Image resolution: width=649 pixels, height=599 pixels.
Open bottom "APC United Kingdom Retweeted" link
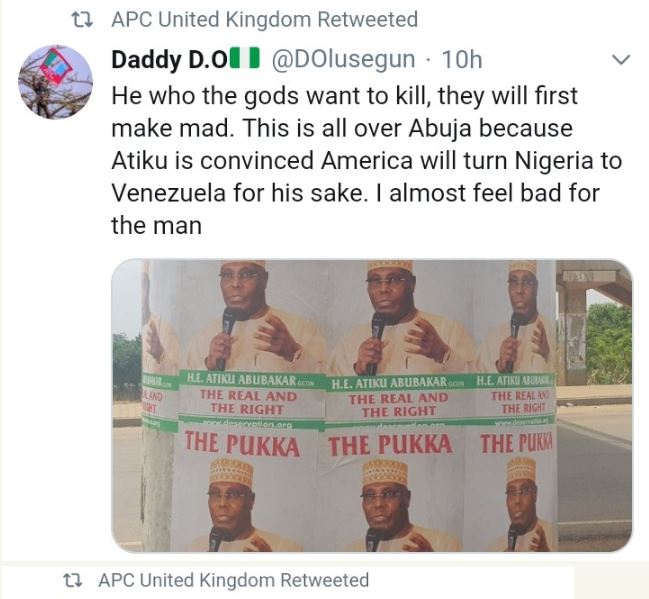coord(233,580)
